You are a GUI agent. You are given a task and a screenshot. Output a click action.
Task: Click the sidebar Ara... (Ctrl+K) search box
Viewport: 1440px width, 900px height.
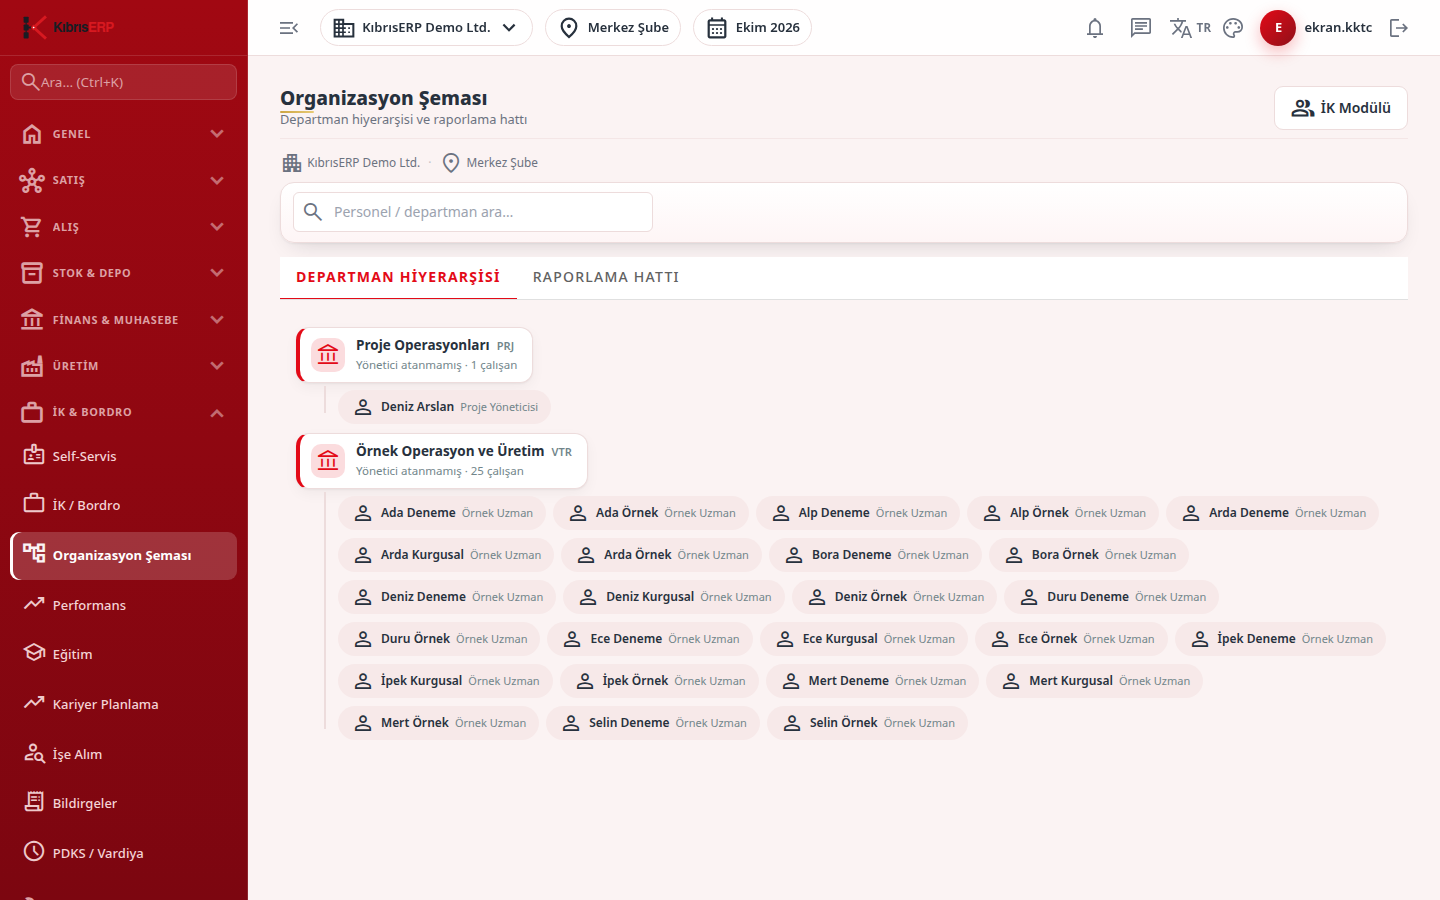pyautogui.click(x=124, y=82)
